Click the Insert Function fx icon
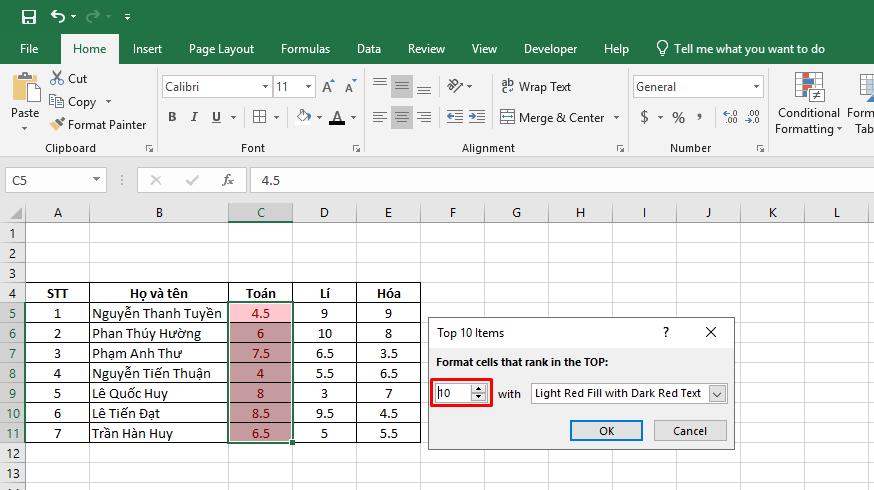 point(228,180)
